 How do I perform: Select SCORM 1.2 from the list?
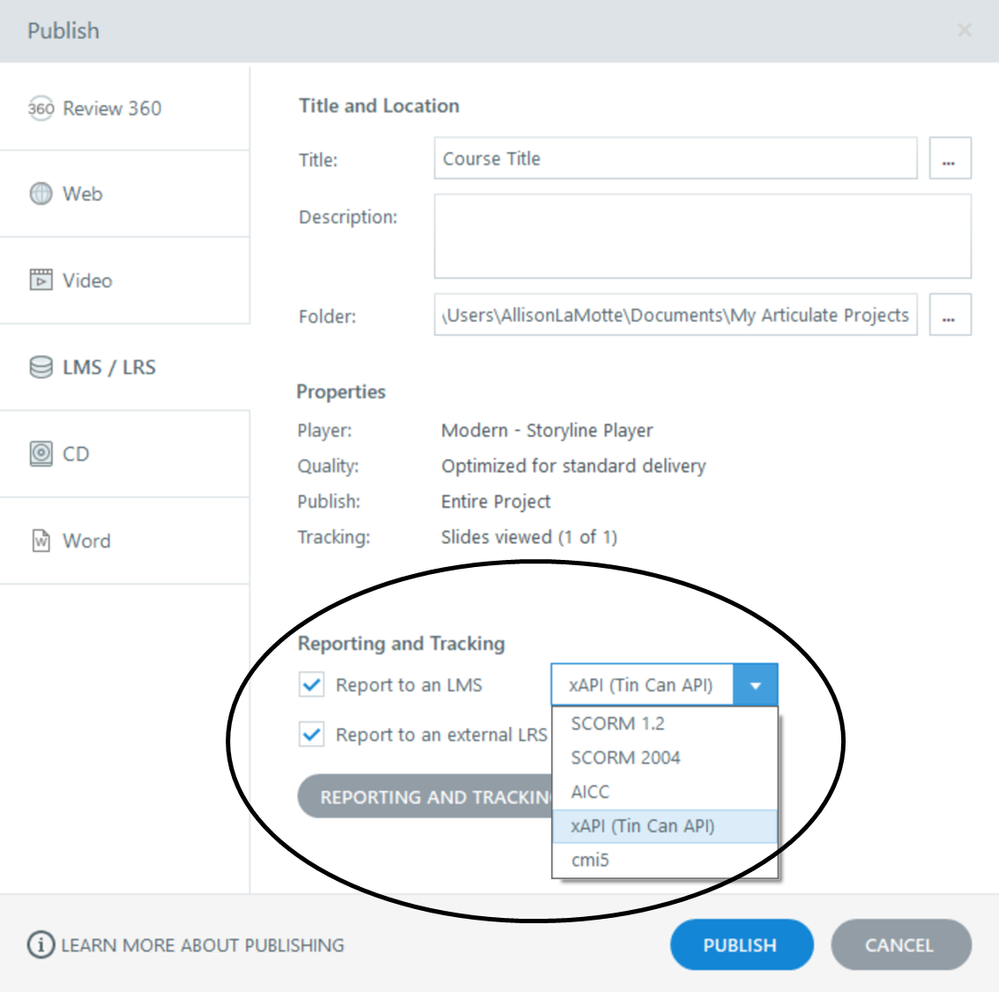pos(617,723)
